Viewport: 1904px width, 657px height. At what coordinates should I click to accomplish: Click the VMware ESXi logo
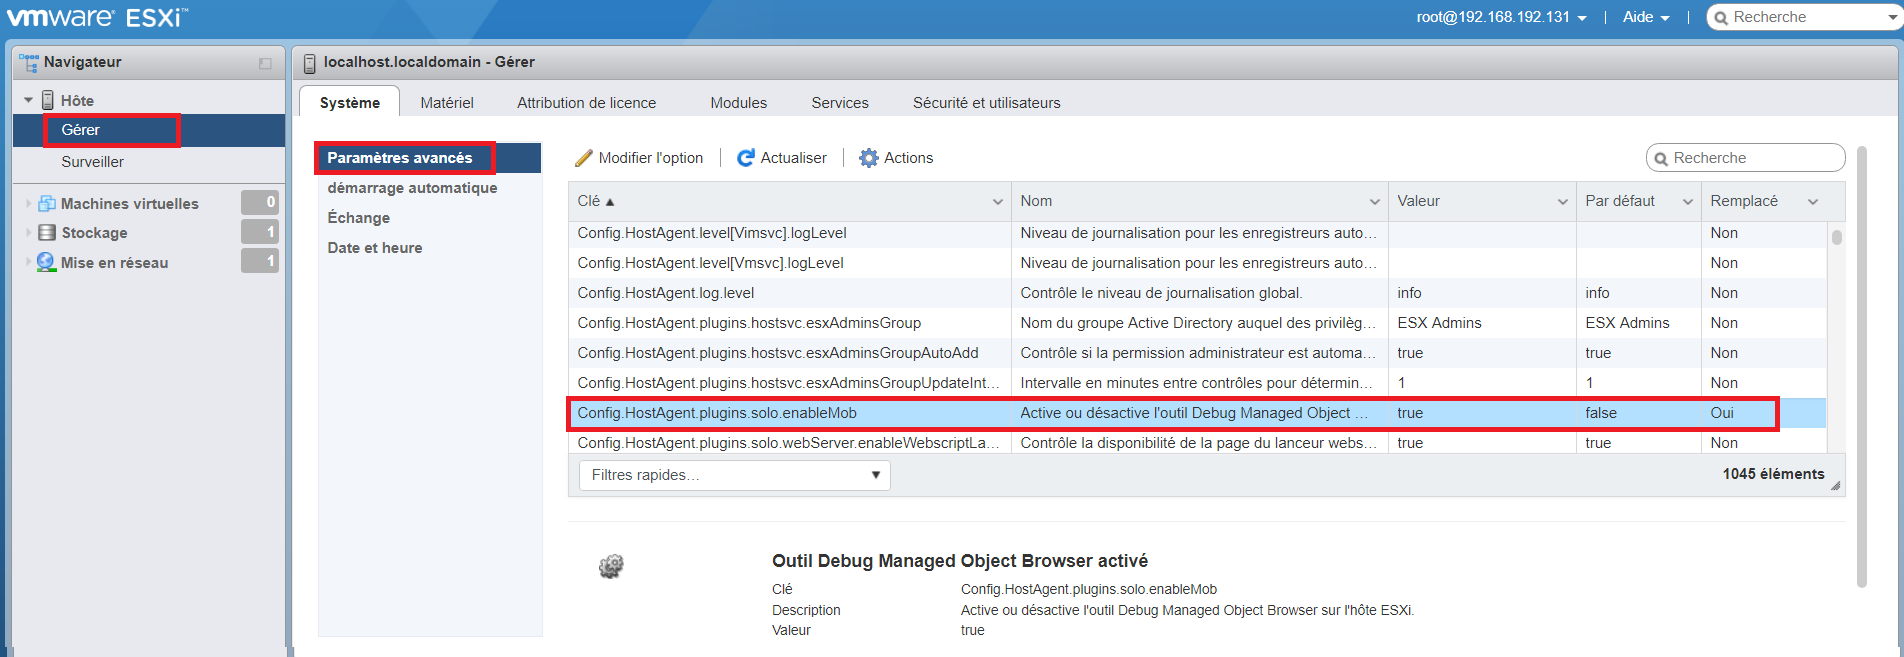coord(97,17)
